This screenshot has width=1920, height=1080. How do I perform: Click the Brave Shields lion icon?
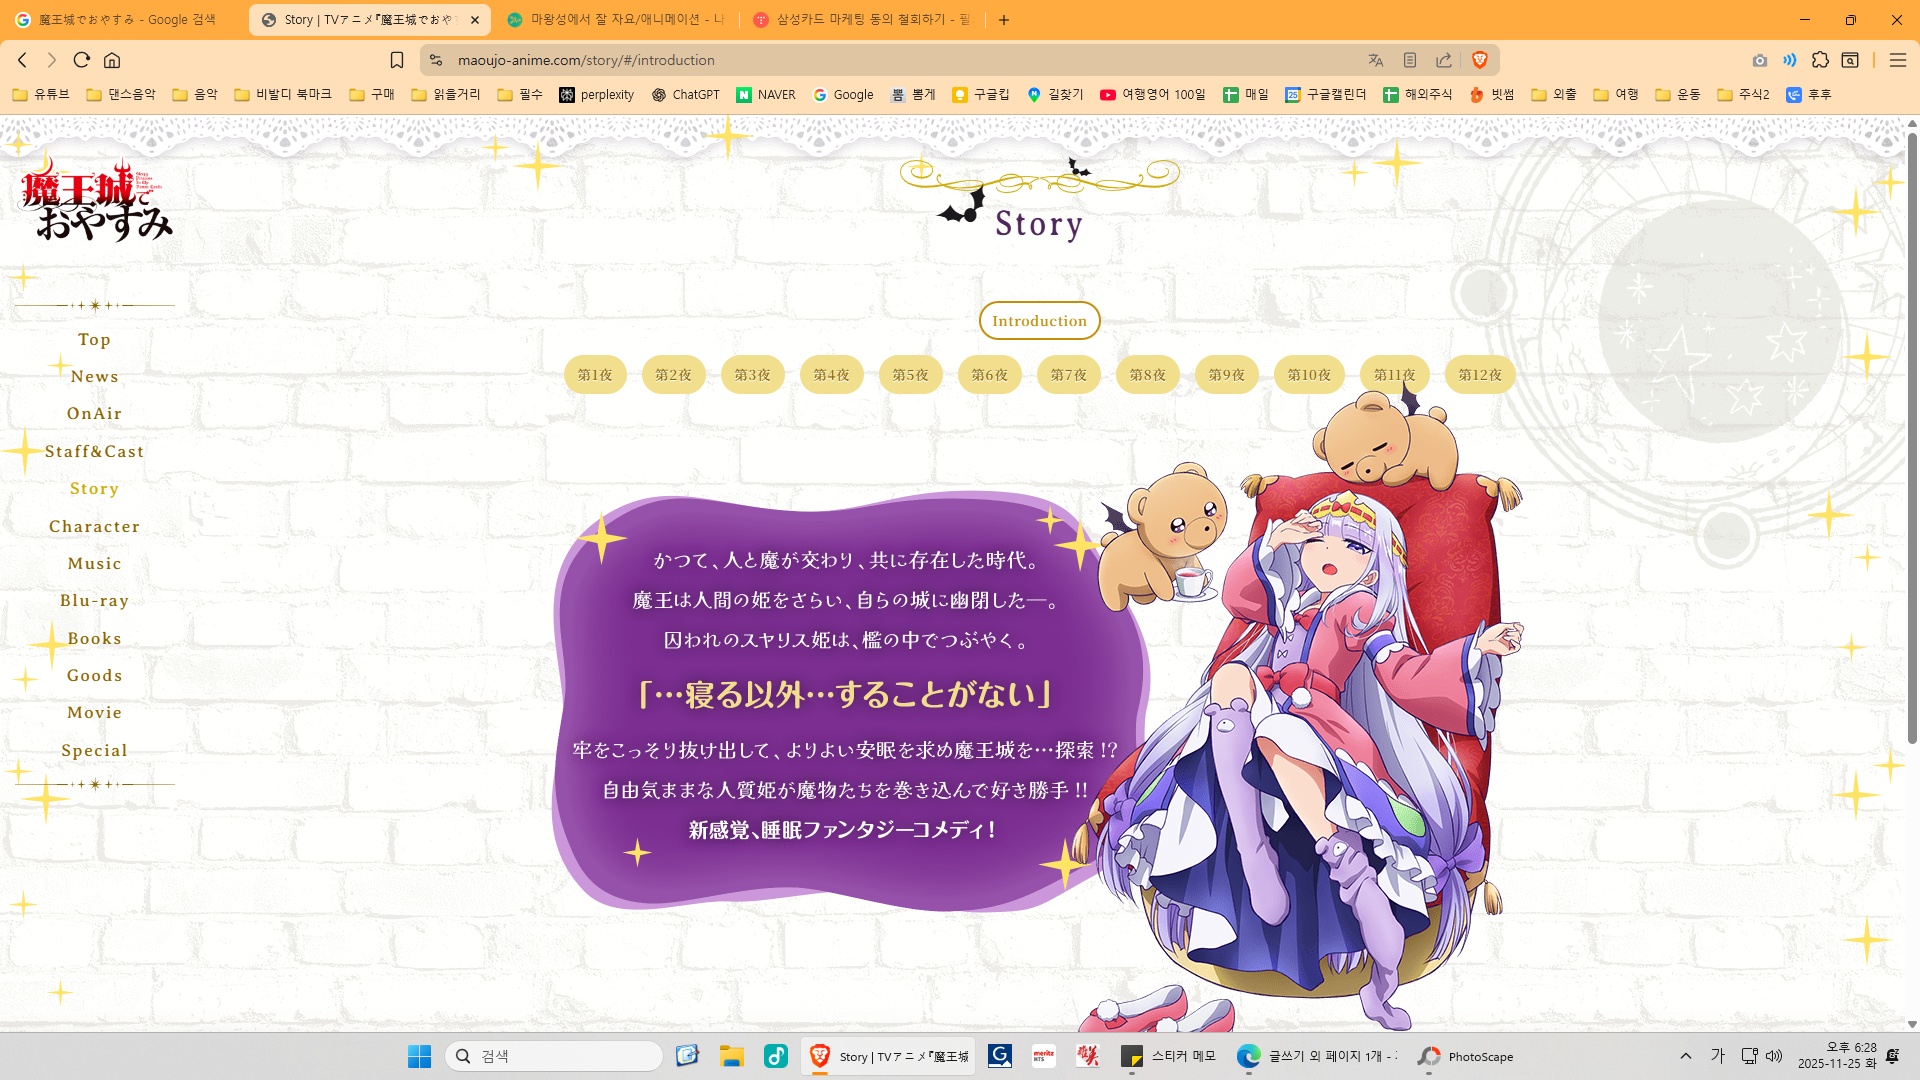(x=1480, y=60)
